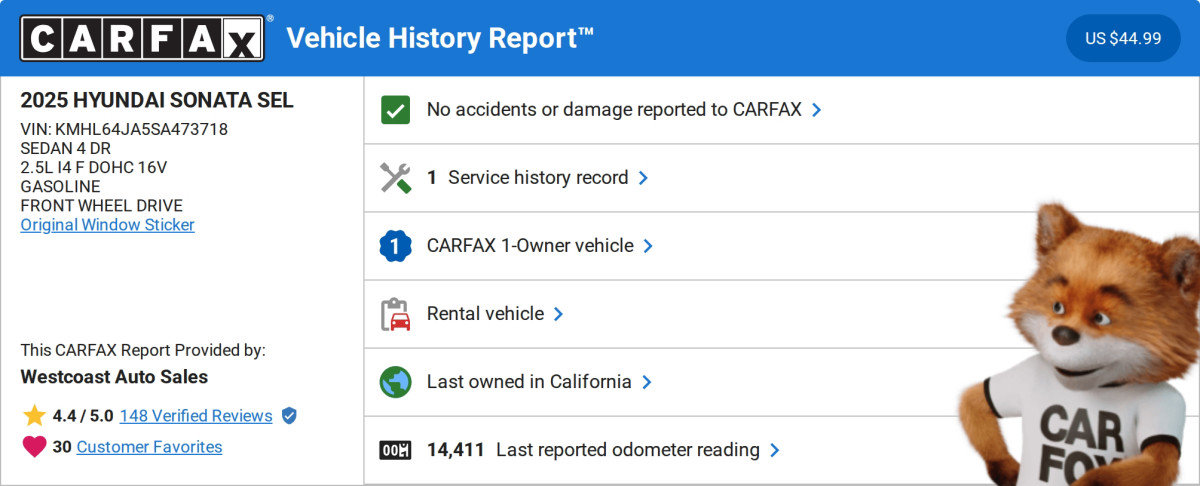The image size is (1200, 486).
Task: Click the verified shield badge icon
Action: point(289,416)
